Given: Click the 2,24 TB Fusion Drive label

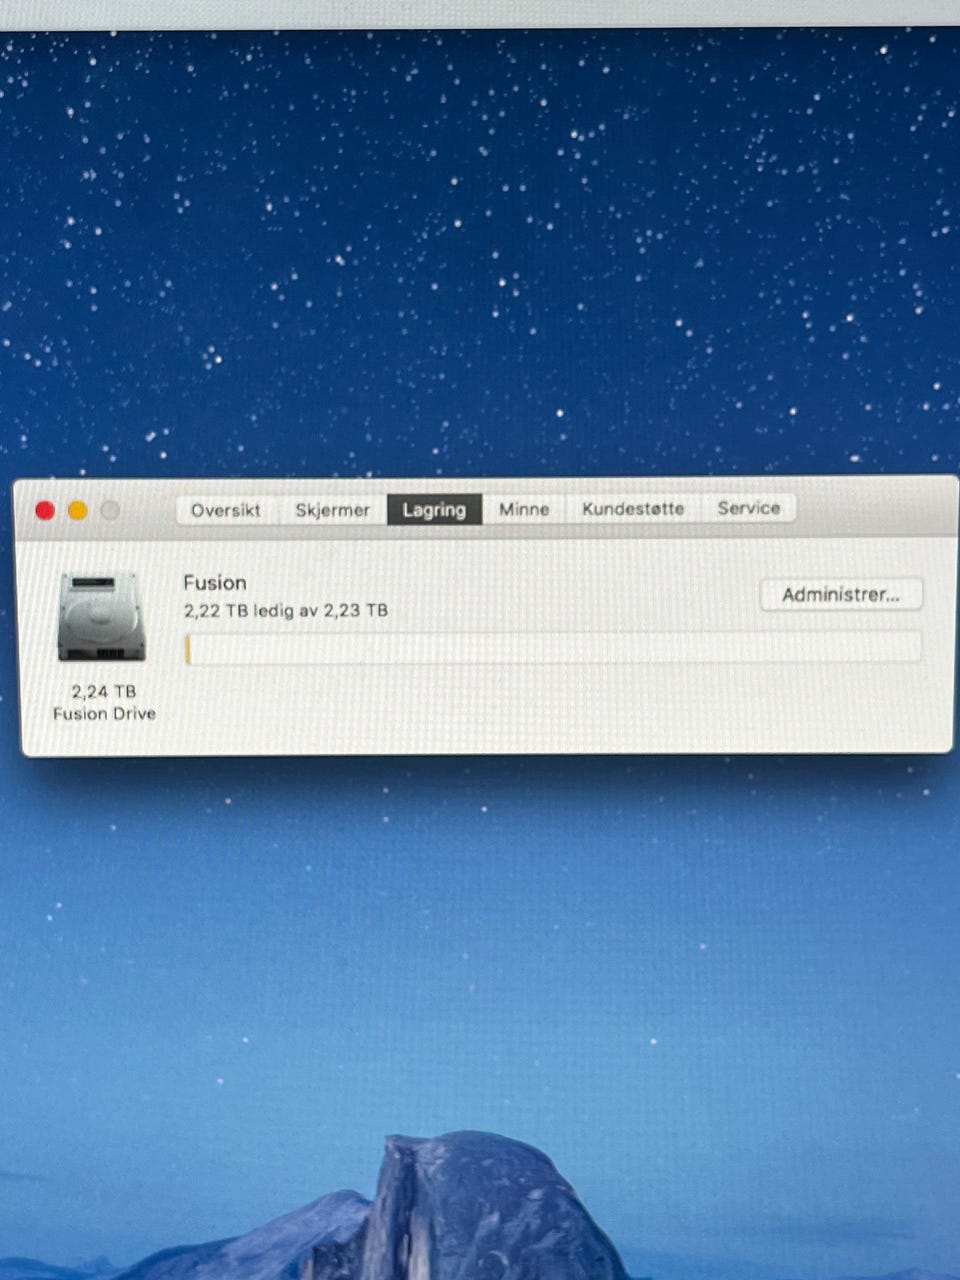Looking at the screenshot, I should (104, 702).
